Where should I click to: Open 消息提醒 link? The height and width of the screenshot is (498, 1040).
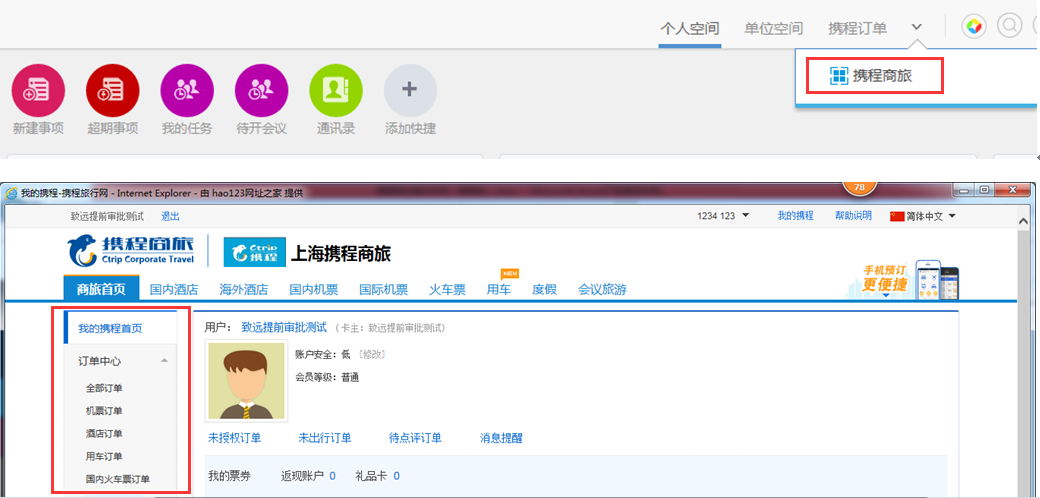[501, 438]
